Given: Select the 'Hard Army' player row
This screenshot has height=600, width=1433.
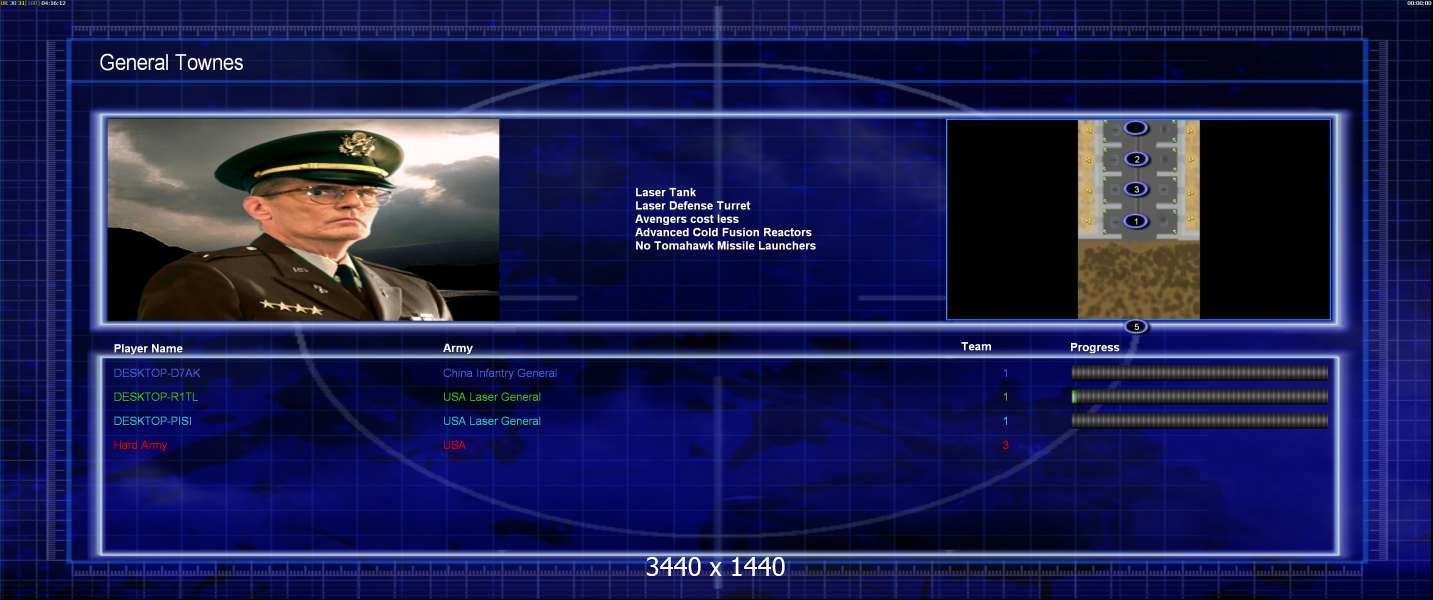Looking at the screenshot, I should coord(140,445).
